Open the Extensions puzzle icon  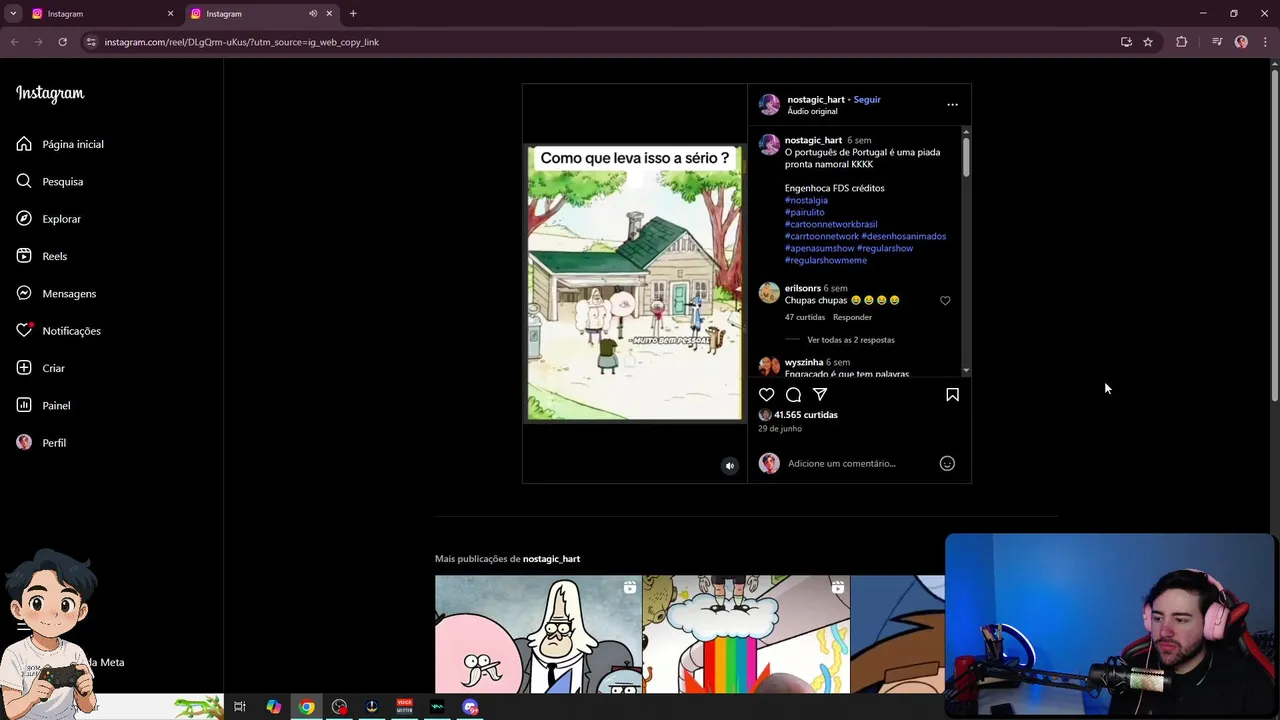click(x=1182, y=42)
